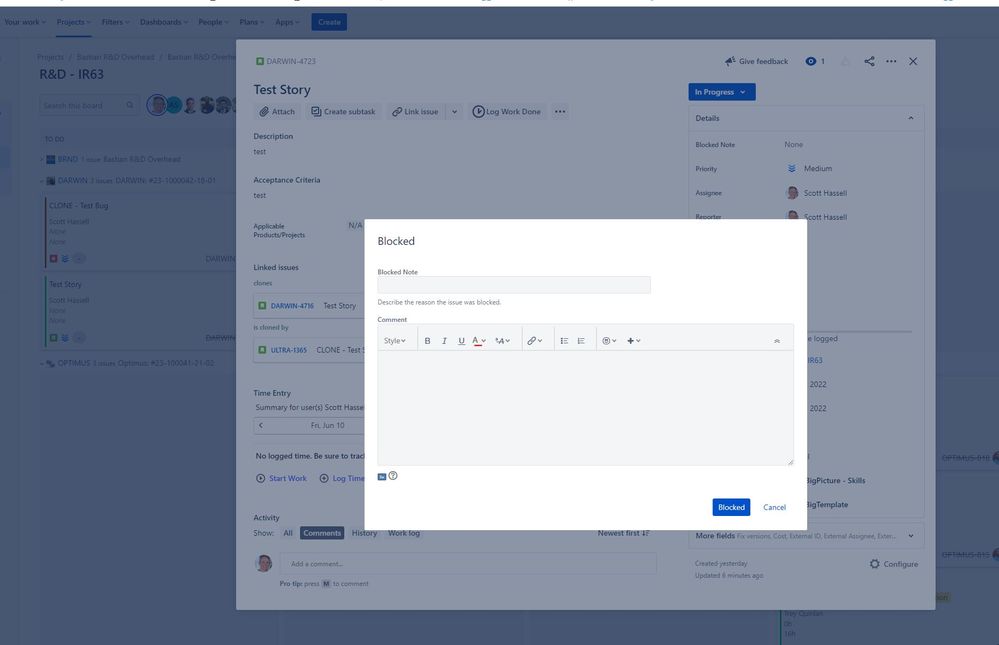Insert a bulleted list in the comment
The image size is (999, 645).
[564, 340]
